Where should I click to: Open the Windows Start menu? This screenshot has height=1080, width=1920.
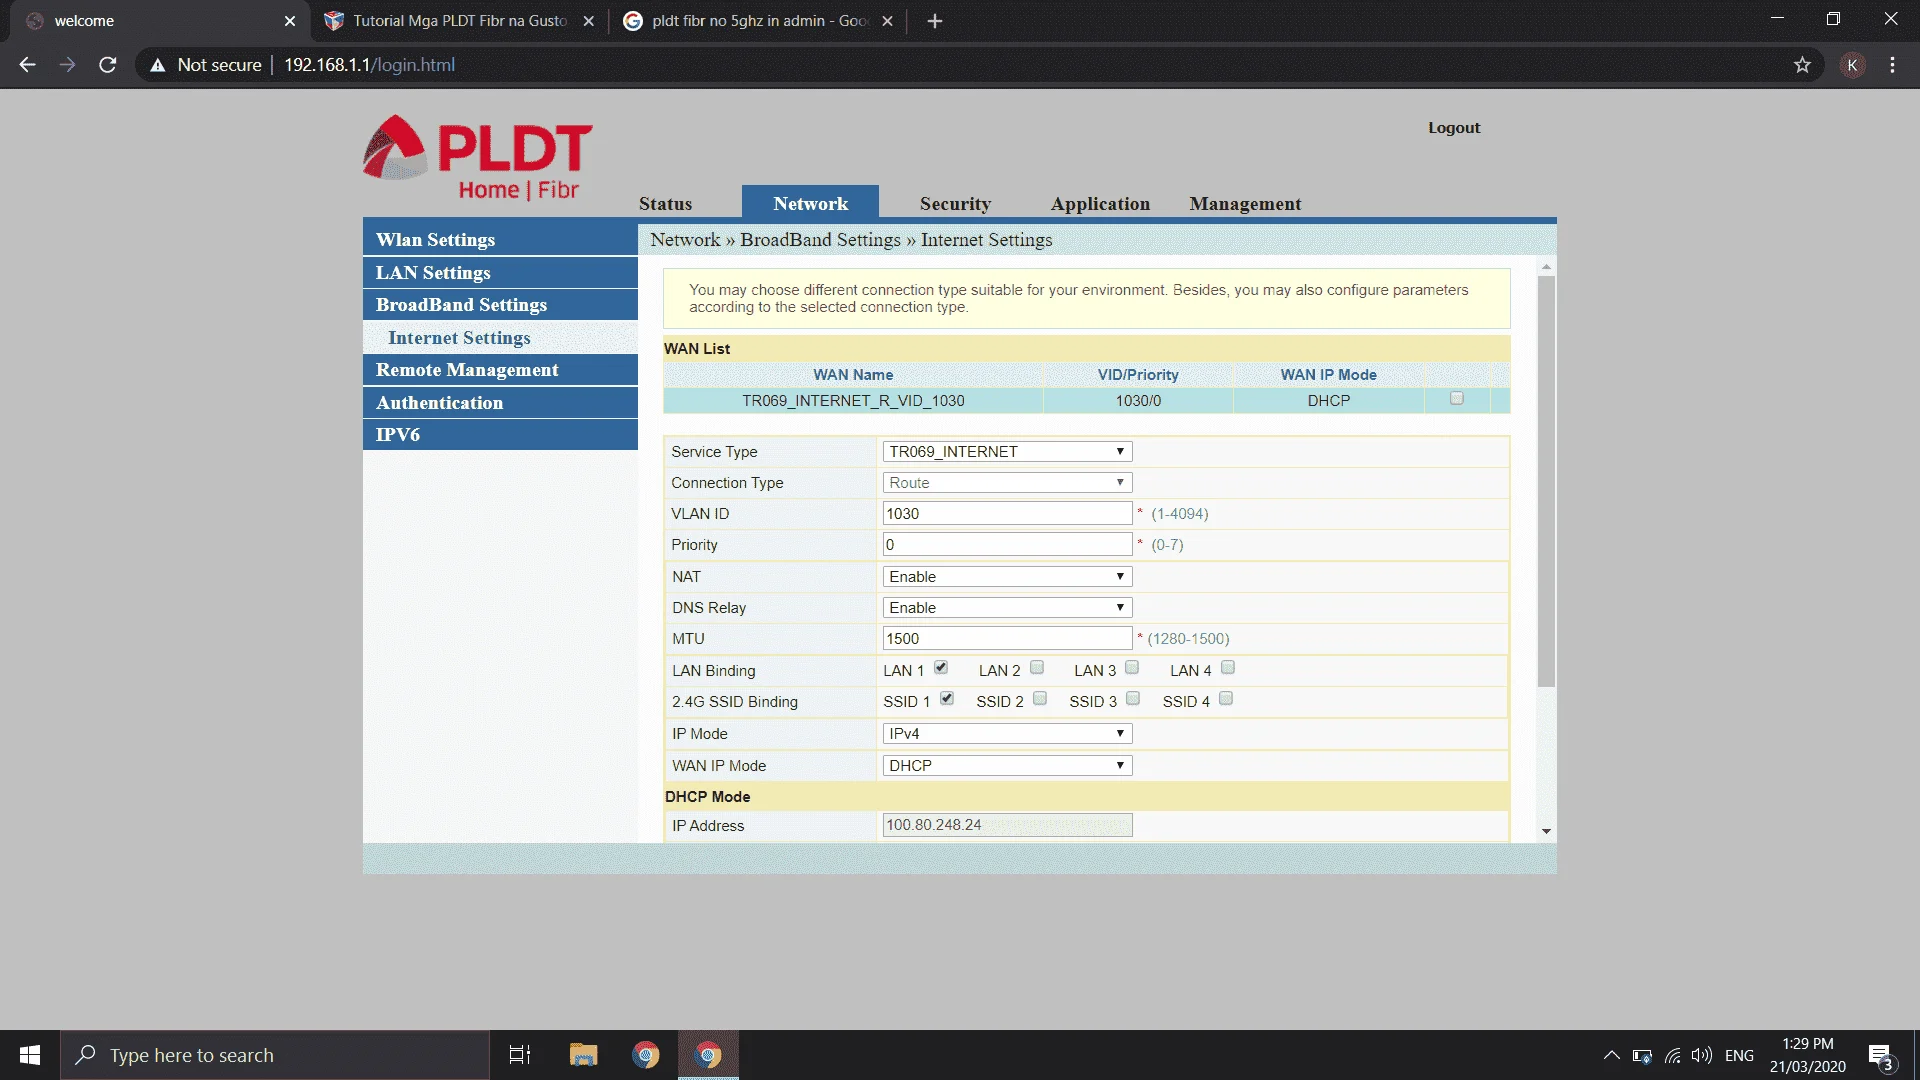tap(30, 1055)
